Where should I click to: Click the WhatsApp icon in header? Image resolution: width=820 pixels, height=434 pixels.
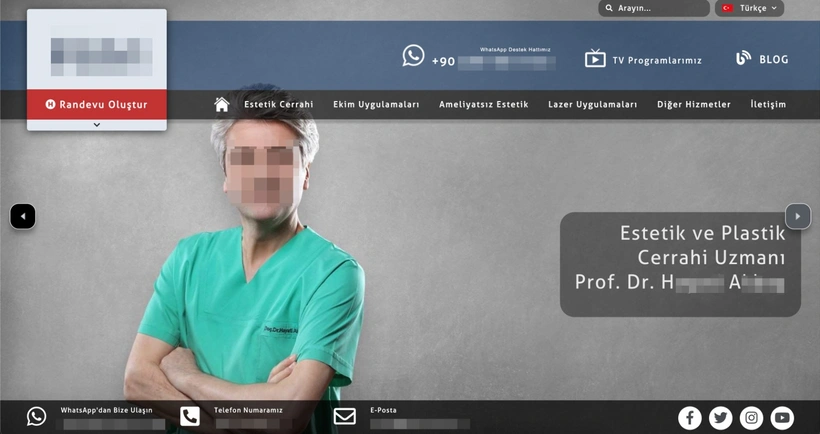pos(413,56)
